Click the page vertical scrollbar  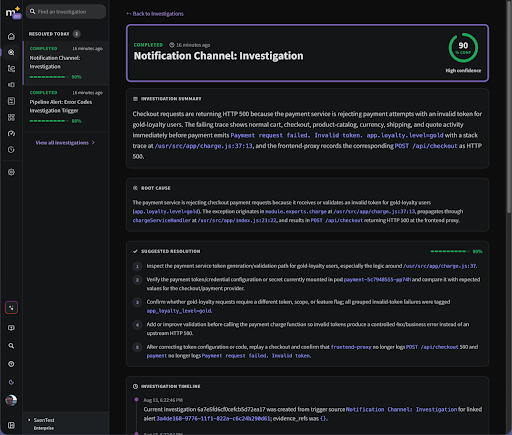click(x=509, y=107)
